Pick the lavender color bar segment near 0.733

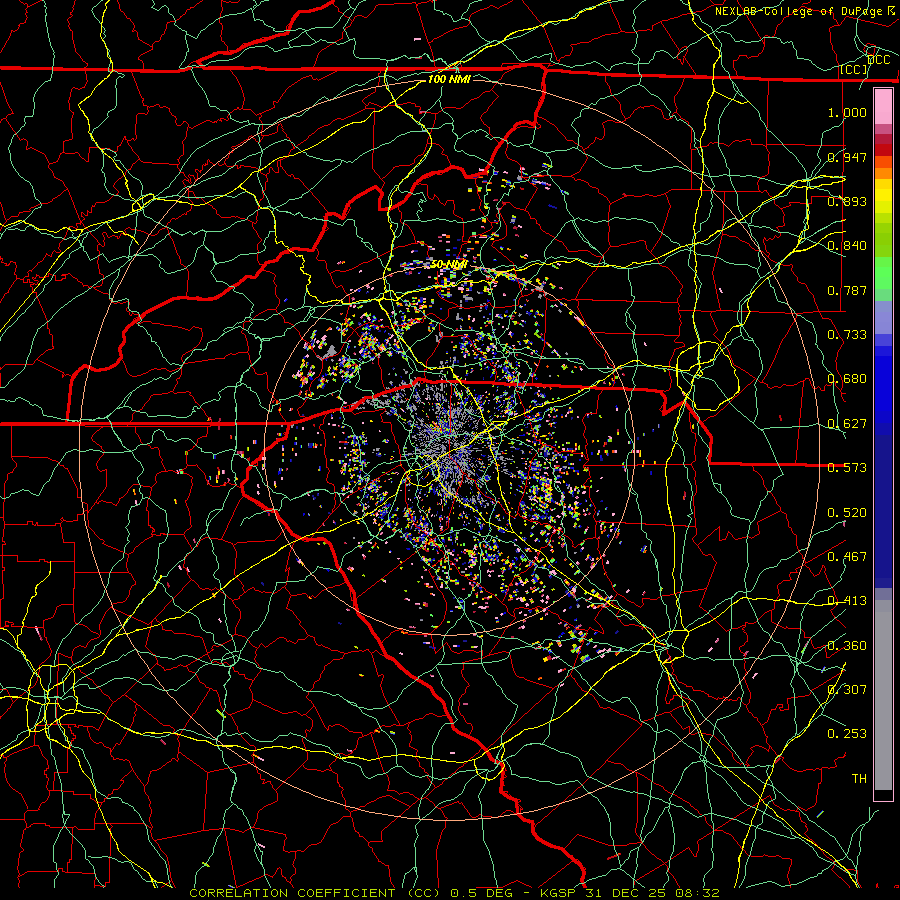pos(883,317)
